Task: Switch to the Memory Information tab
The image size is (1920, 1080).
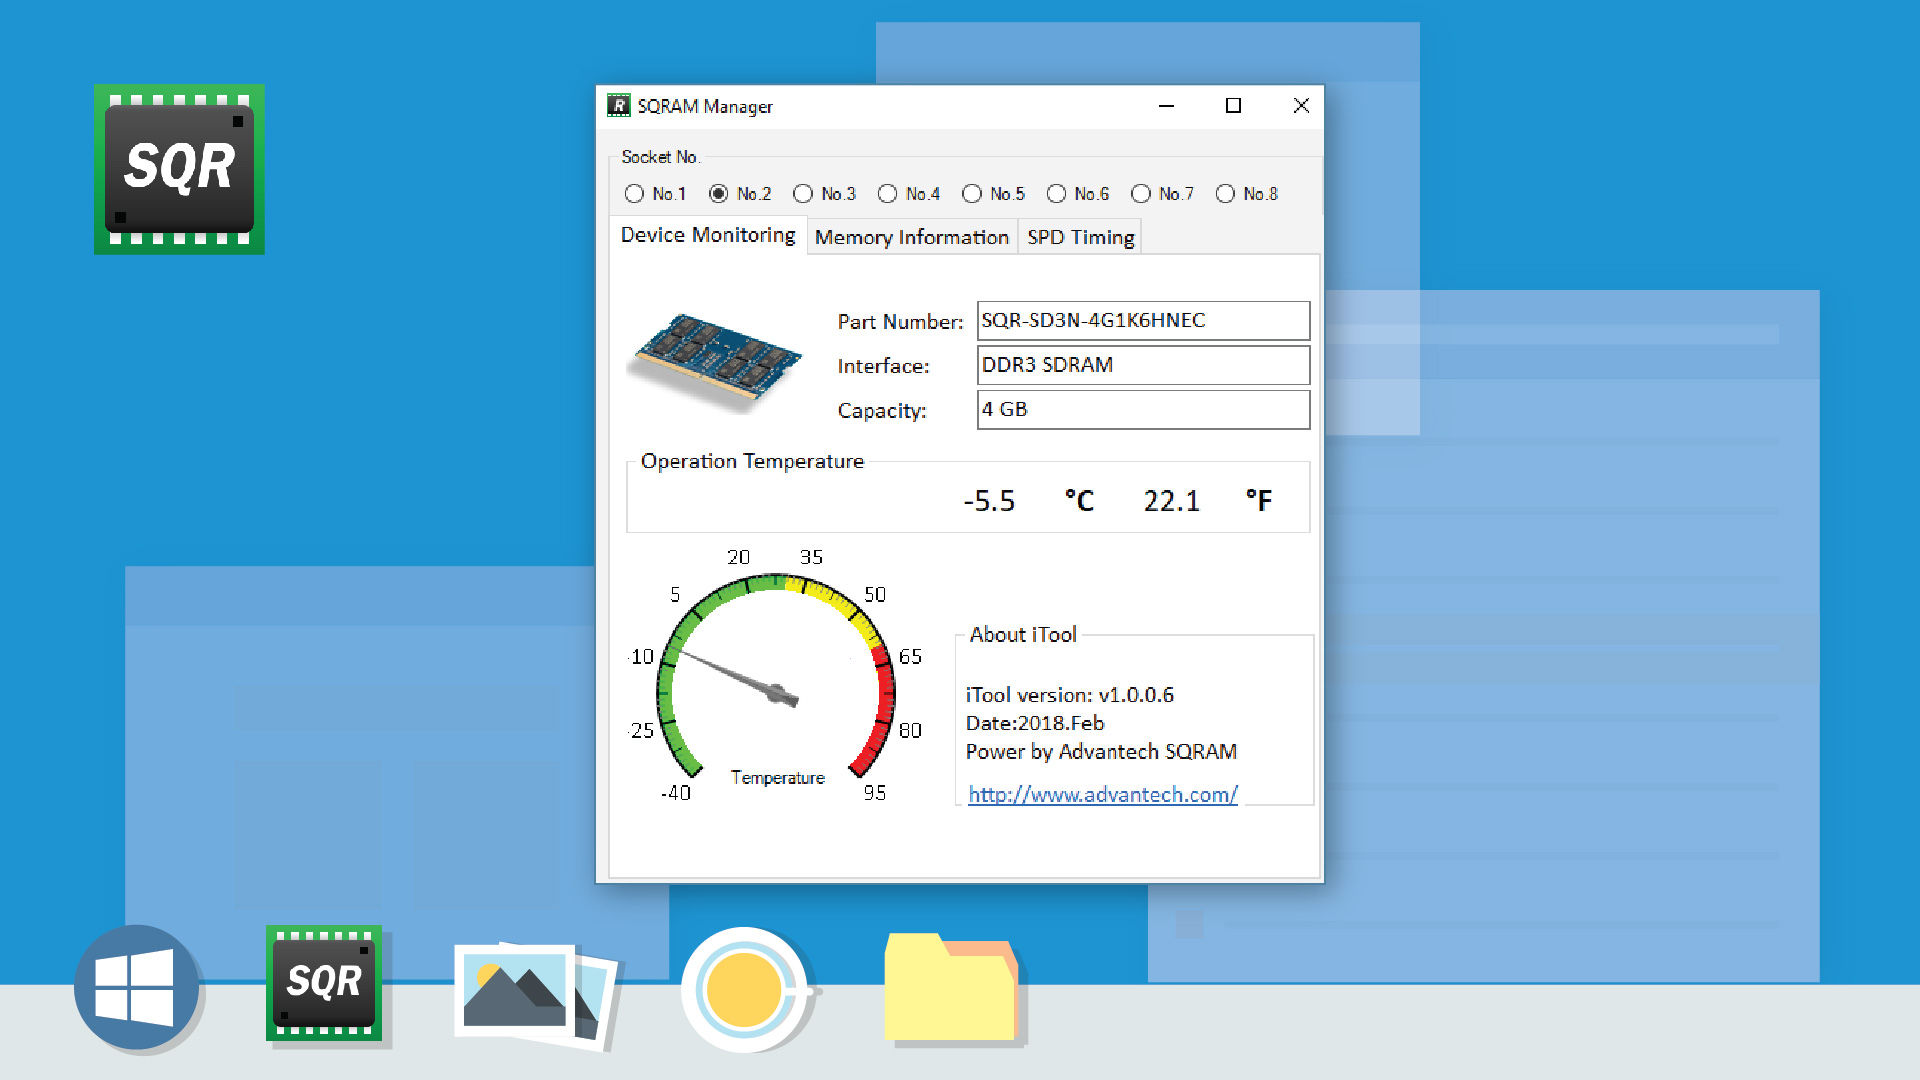Action: pyautogui.click(x=912, y=238)
